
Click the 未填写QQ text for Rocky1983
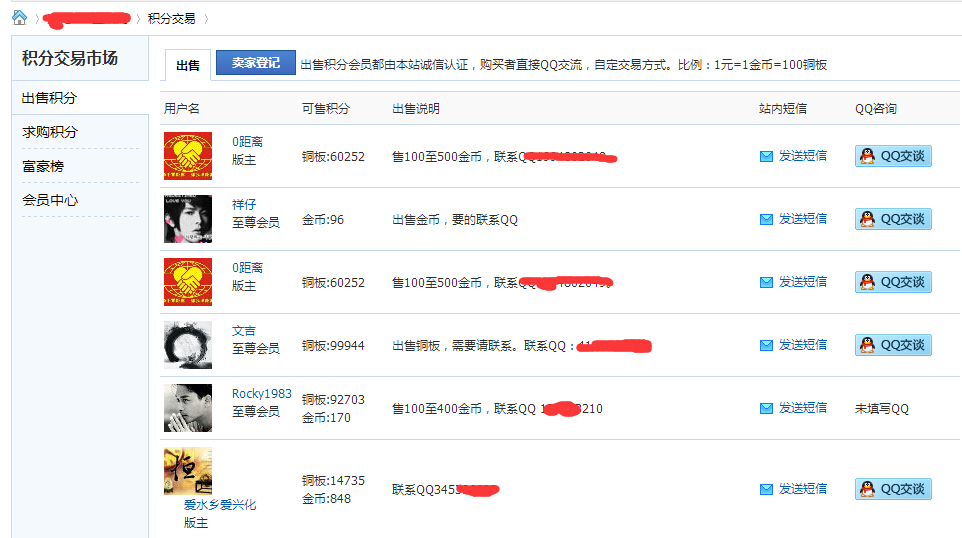click(x=882, y=409)
